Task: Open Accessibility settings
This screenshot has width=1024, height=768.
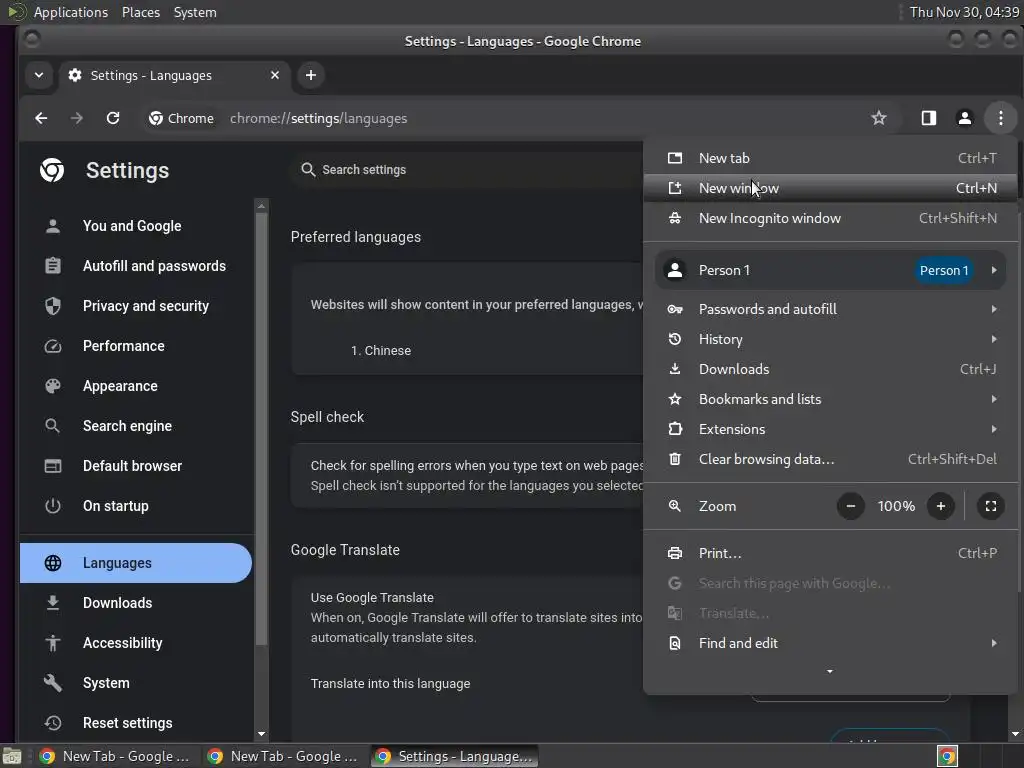Action: click(x=136, y=643)
